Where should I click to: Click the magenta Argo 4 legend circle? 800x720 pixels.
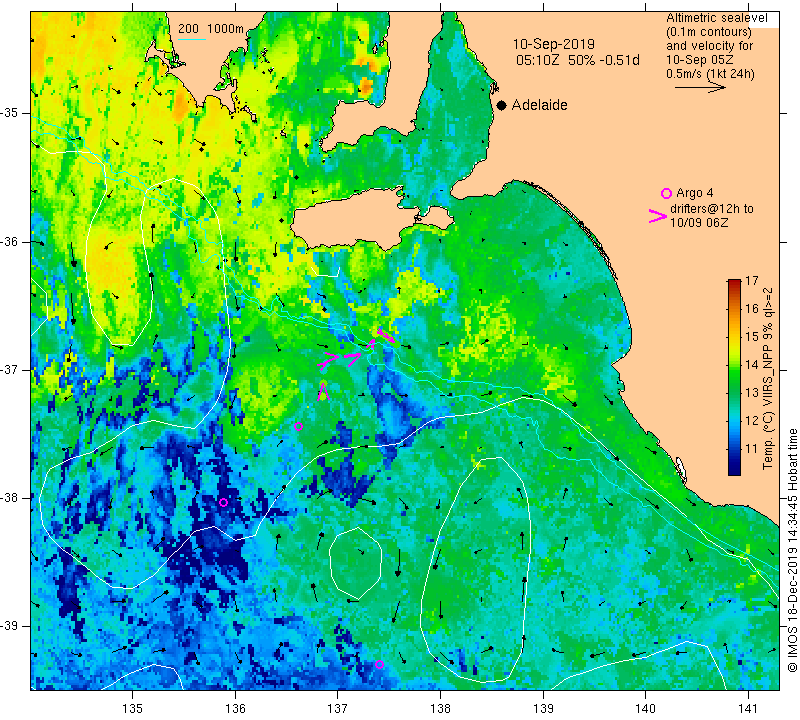coord(666,193)
